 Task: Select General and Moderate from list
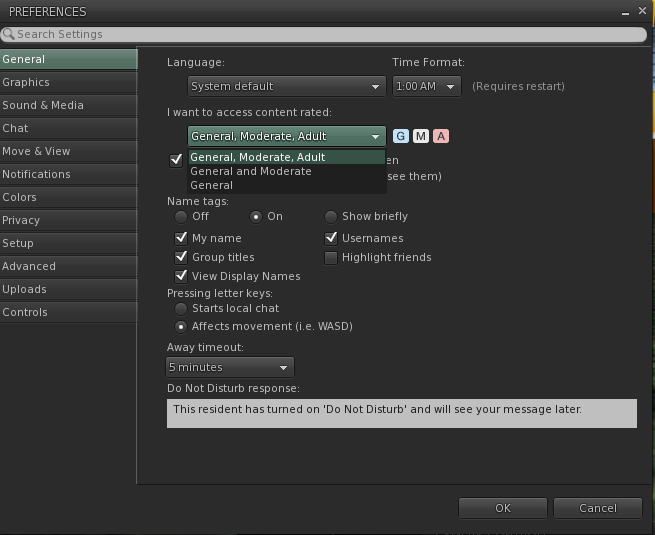(x=251, y=171)
